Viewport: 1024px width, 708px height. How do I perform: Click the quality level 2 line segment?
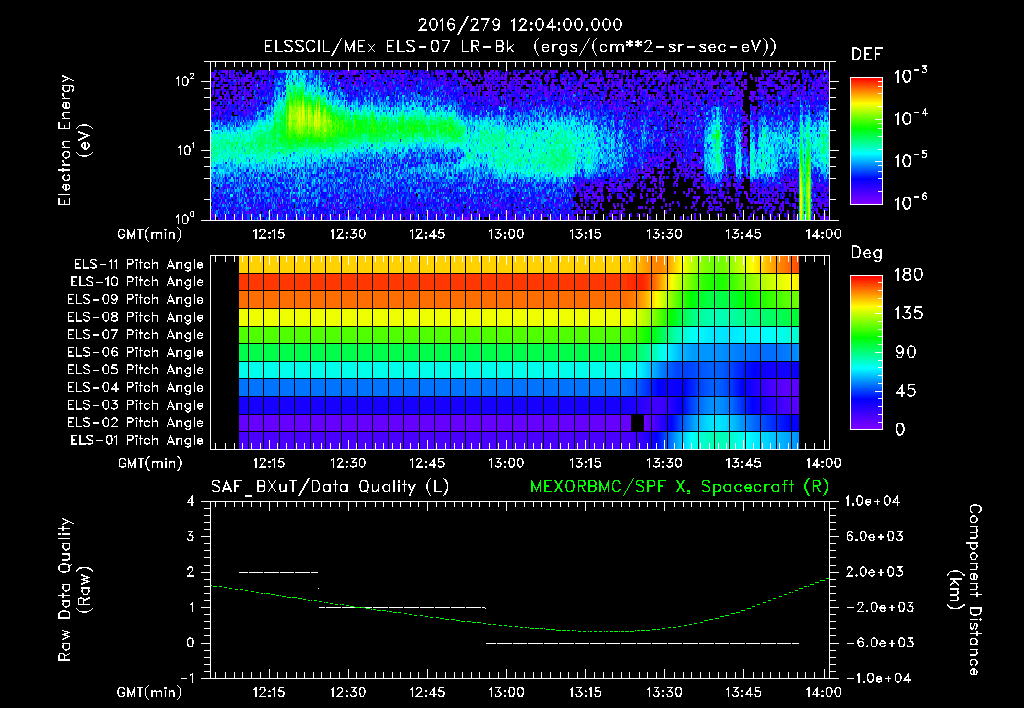[x=279, y=572]
